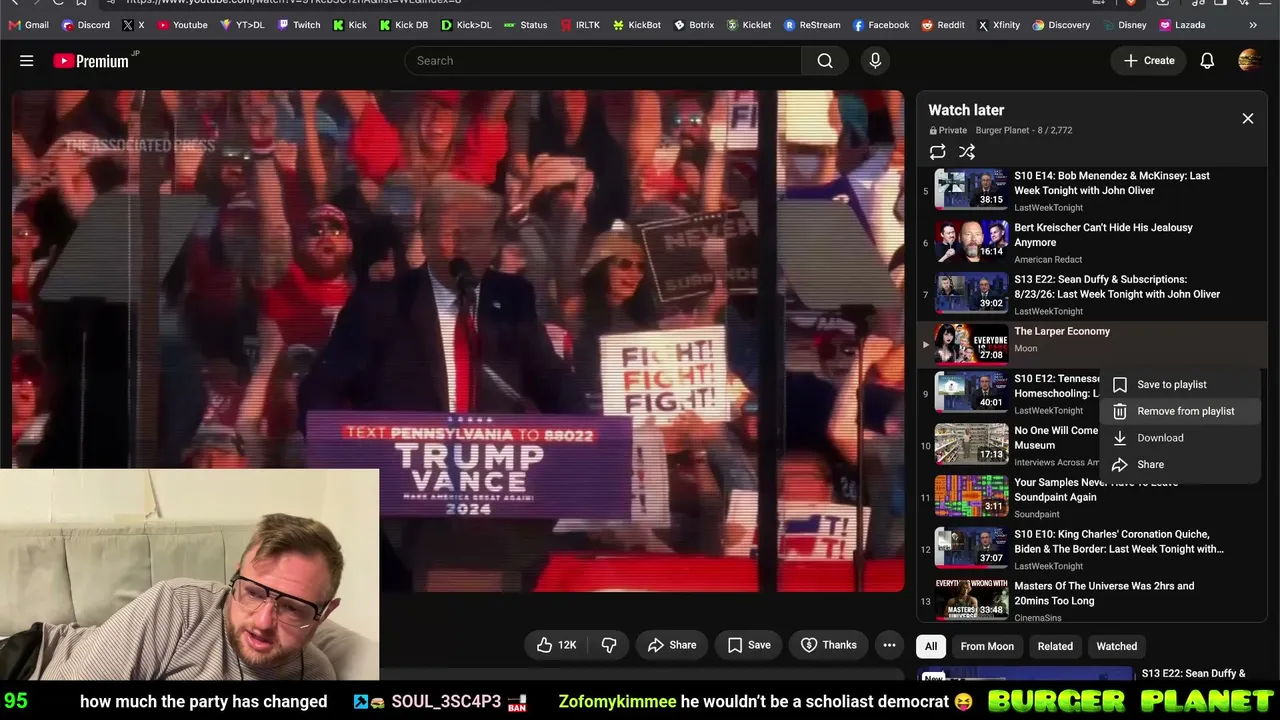Viewport: 1280px width, 720px height.
Task: Send a Thanks on this video
Action: point(829,645)
